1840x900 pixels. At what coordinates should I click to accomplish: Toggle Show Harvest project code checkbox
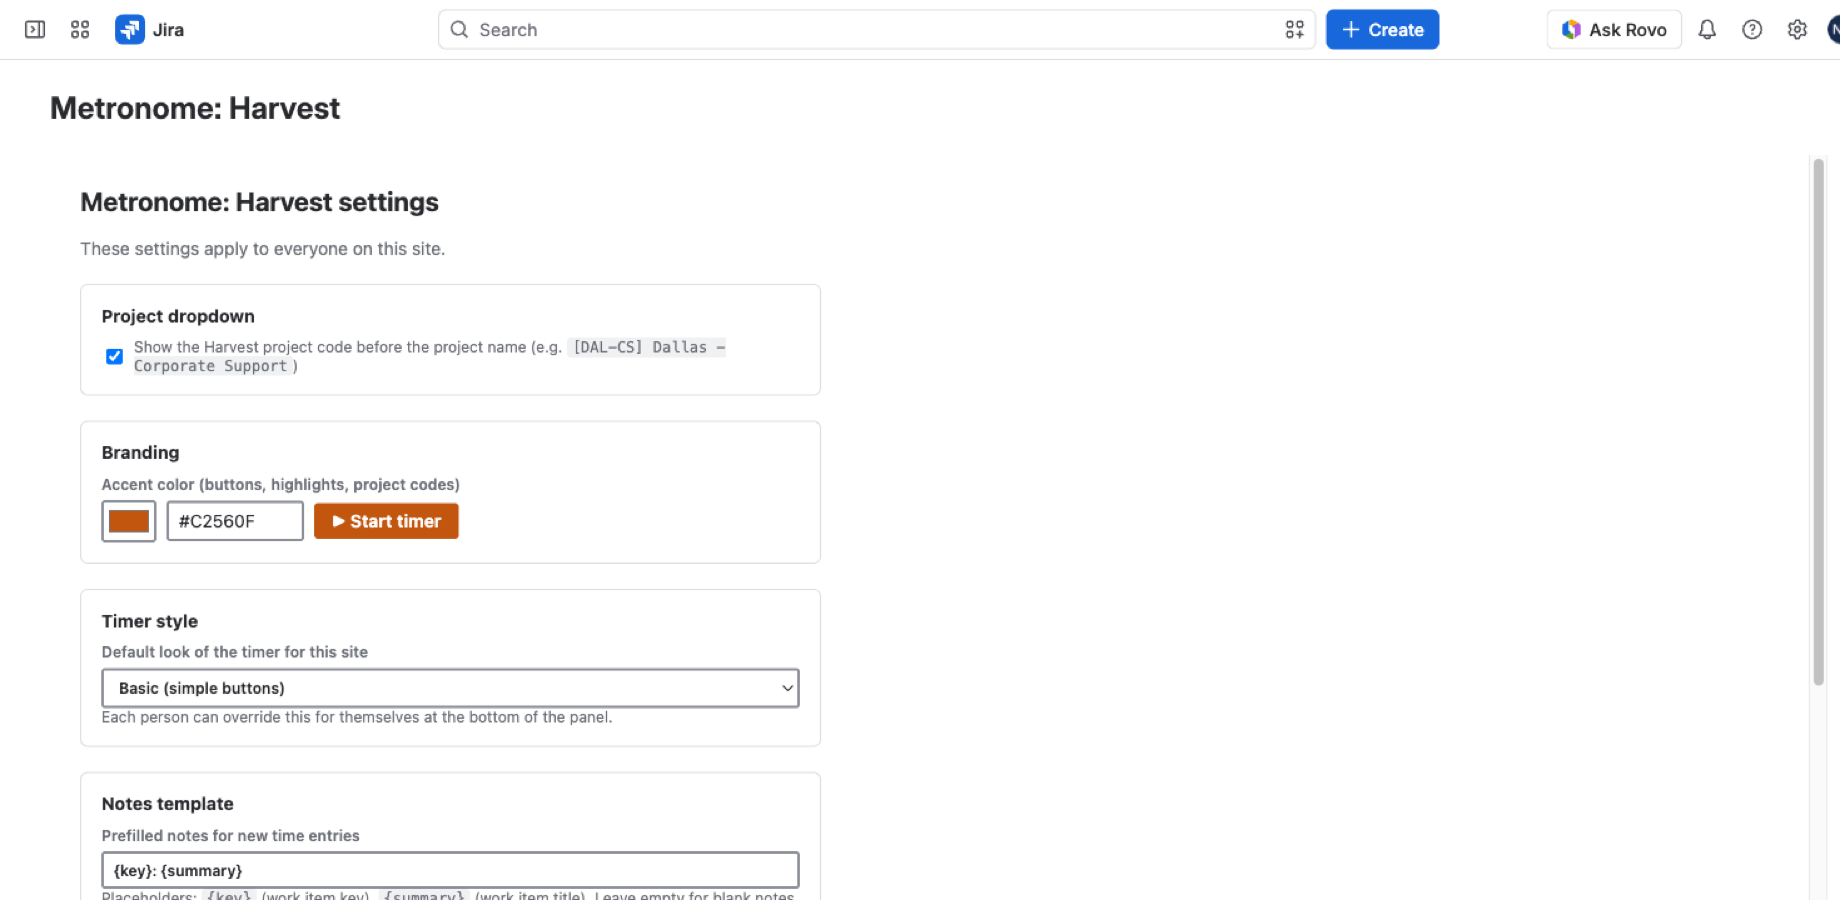coord(114,356)
